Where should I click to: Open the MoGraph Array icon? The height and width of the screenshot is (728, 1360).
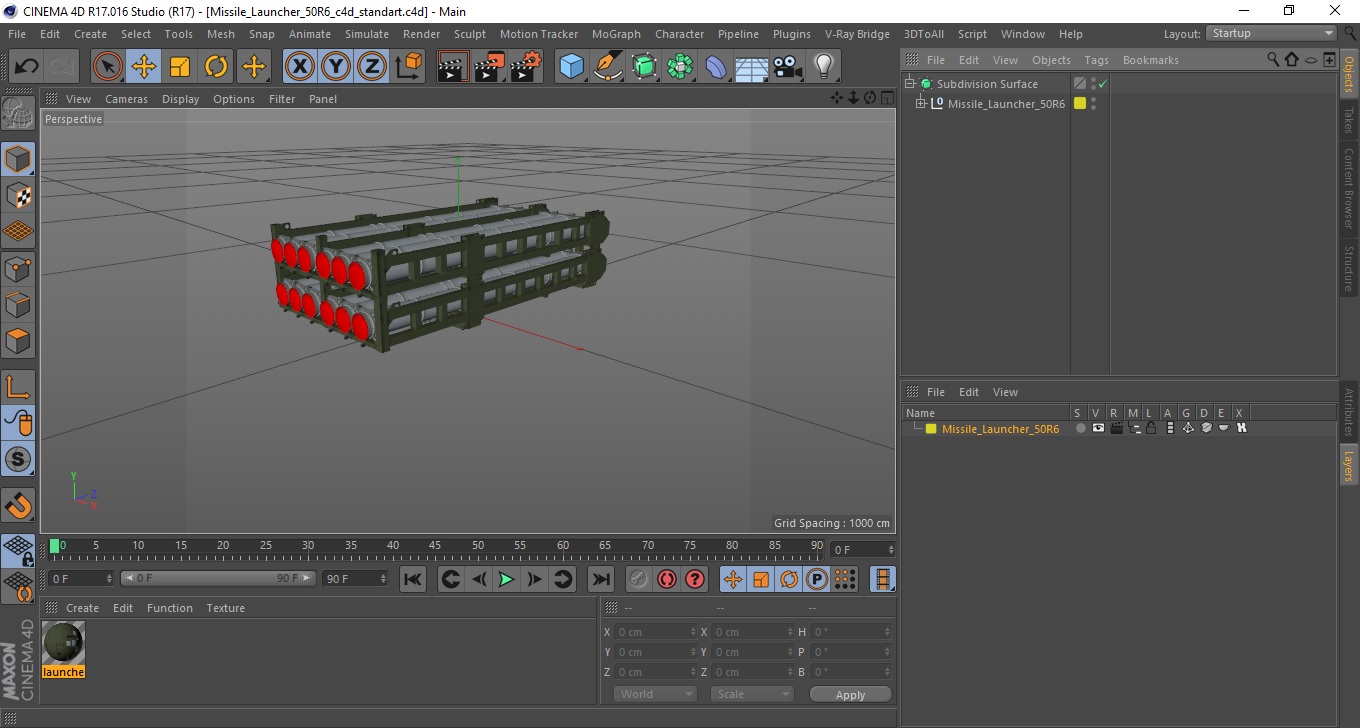(x=680, y=67)
